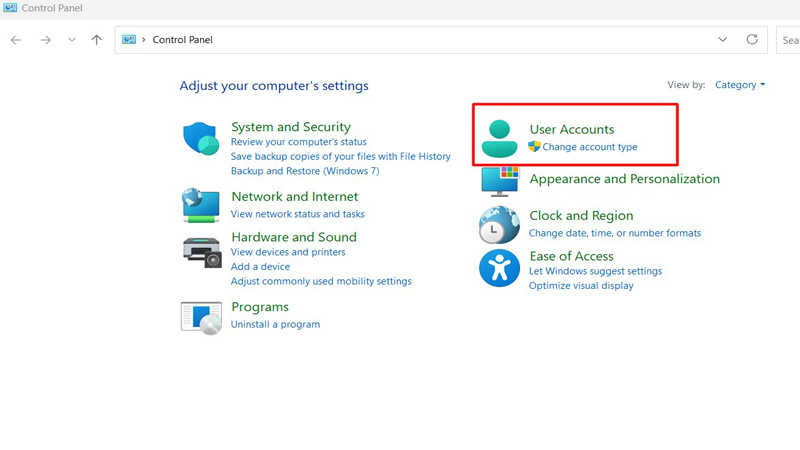Refresh the Control Panel view
Screen dimensions: 800x450
coord(752,39)
